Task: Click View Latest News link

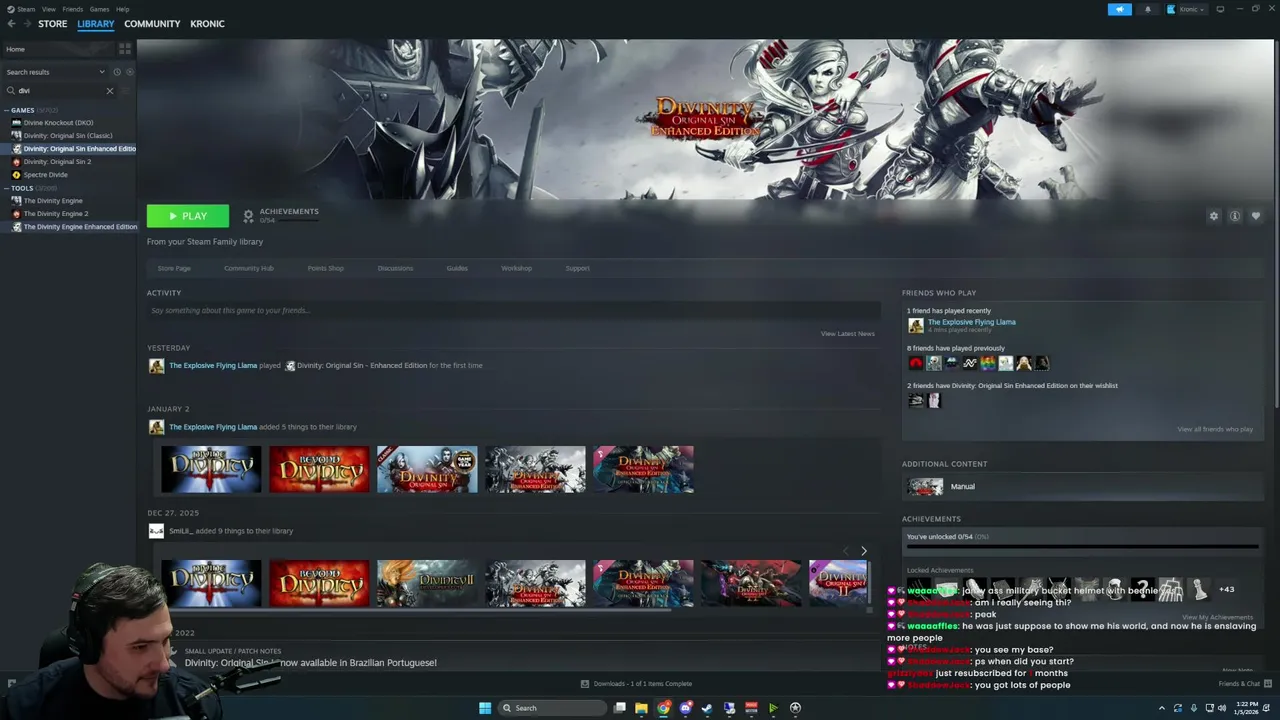Action: coord(847,334)
